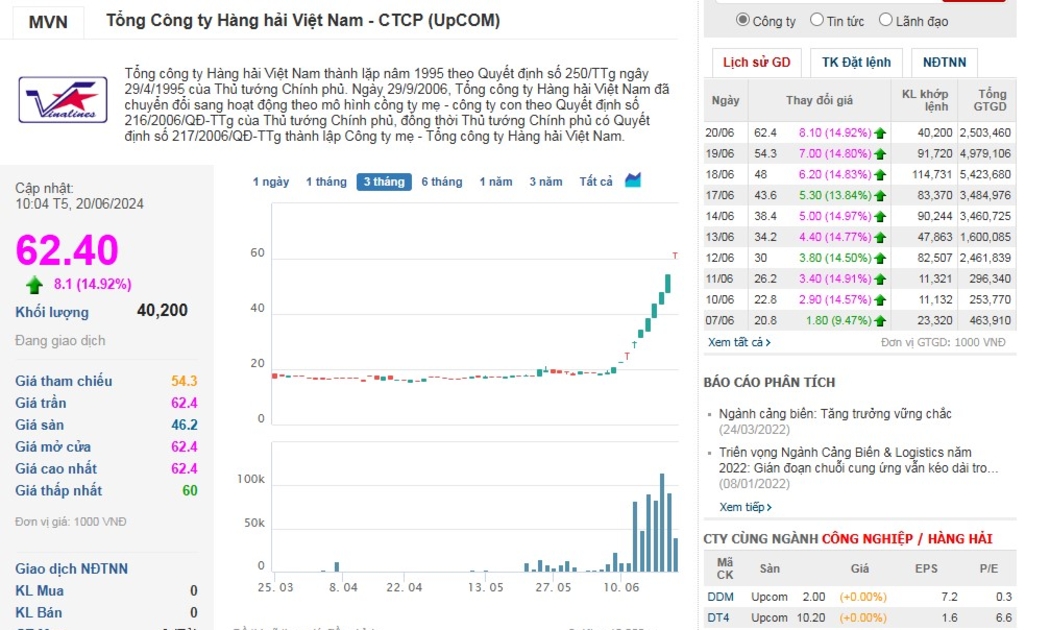The width and height of the screenshot is (1050, 630).
Task: Open the chart type icon beside Tất cả
Action: pyautogui.click(x=633, y=181)
